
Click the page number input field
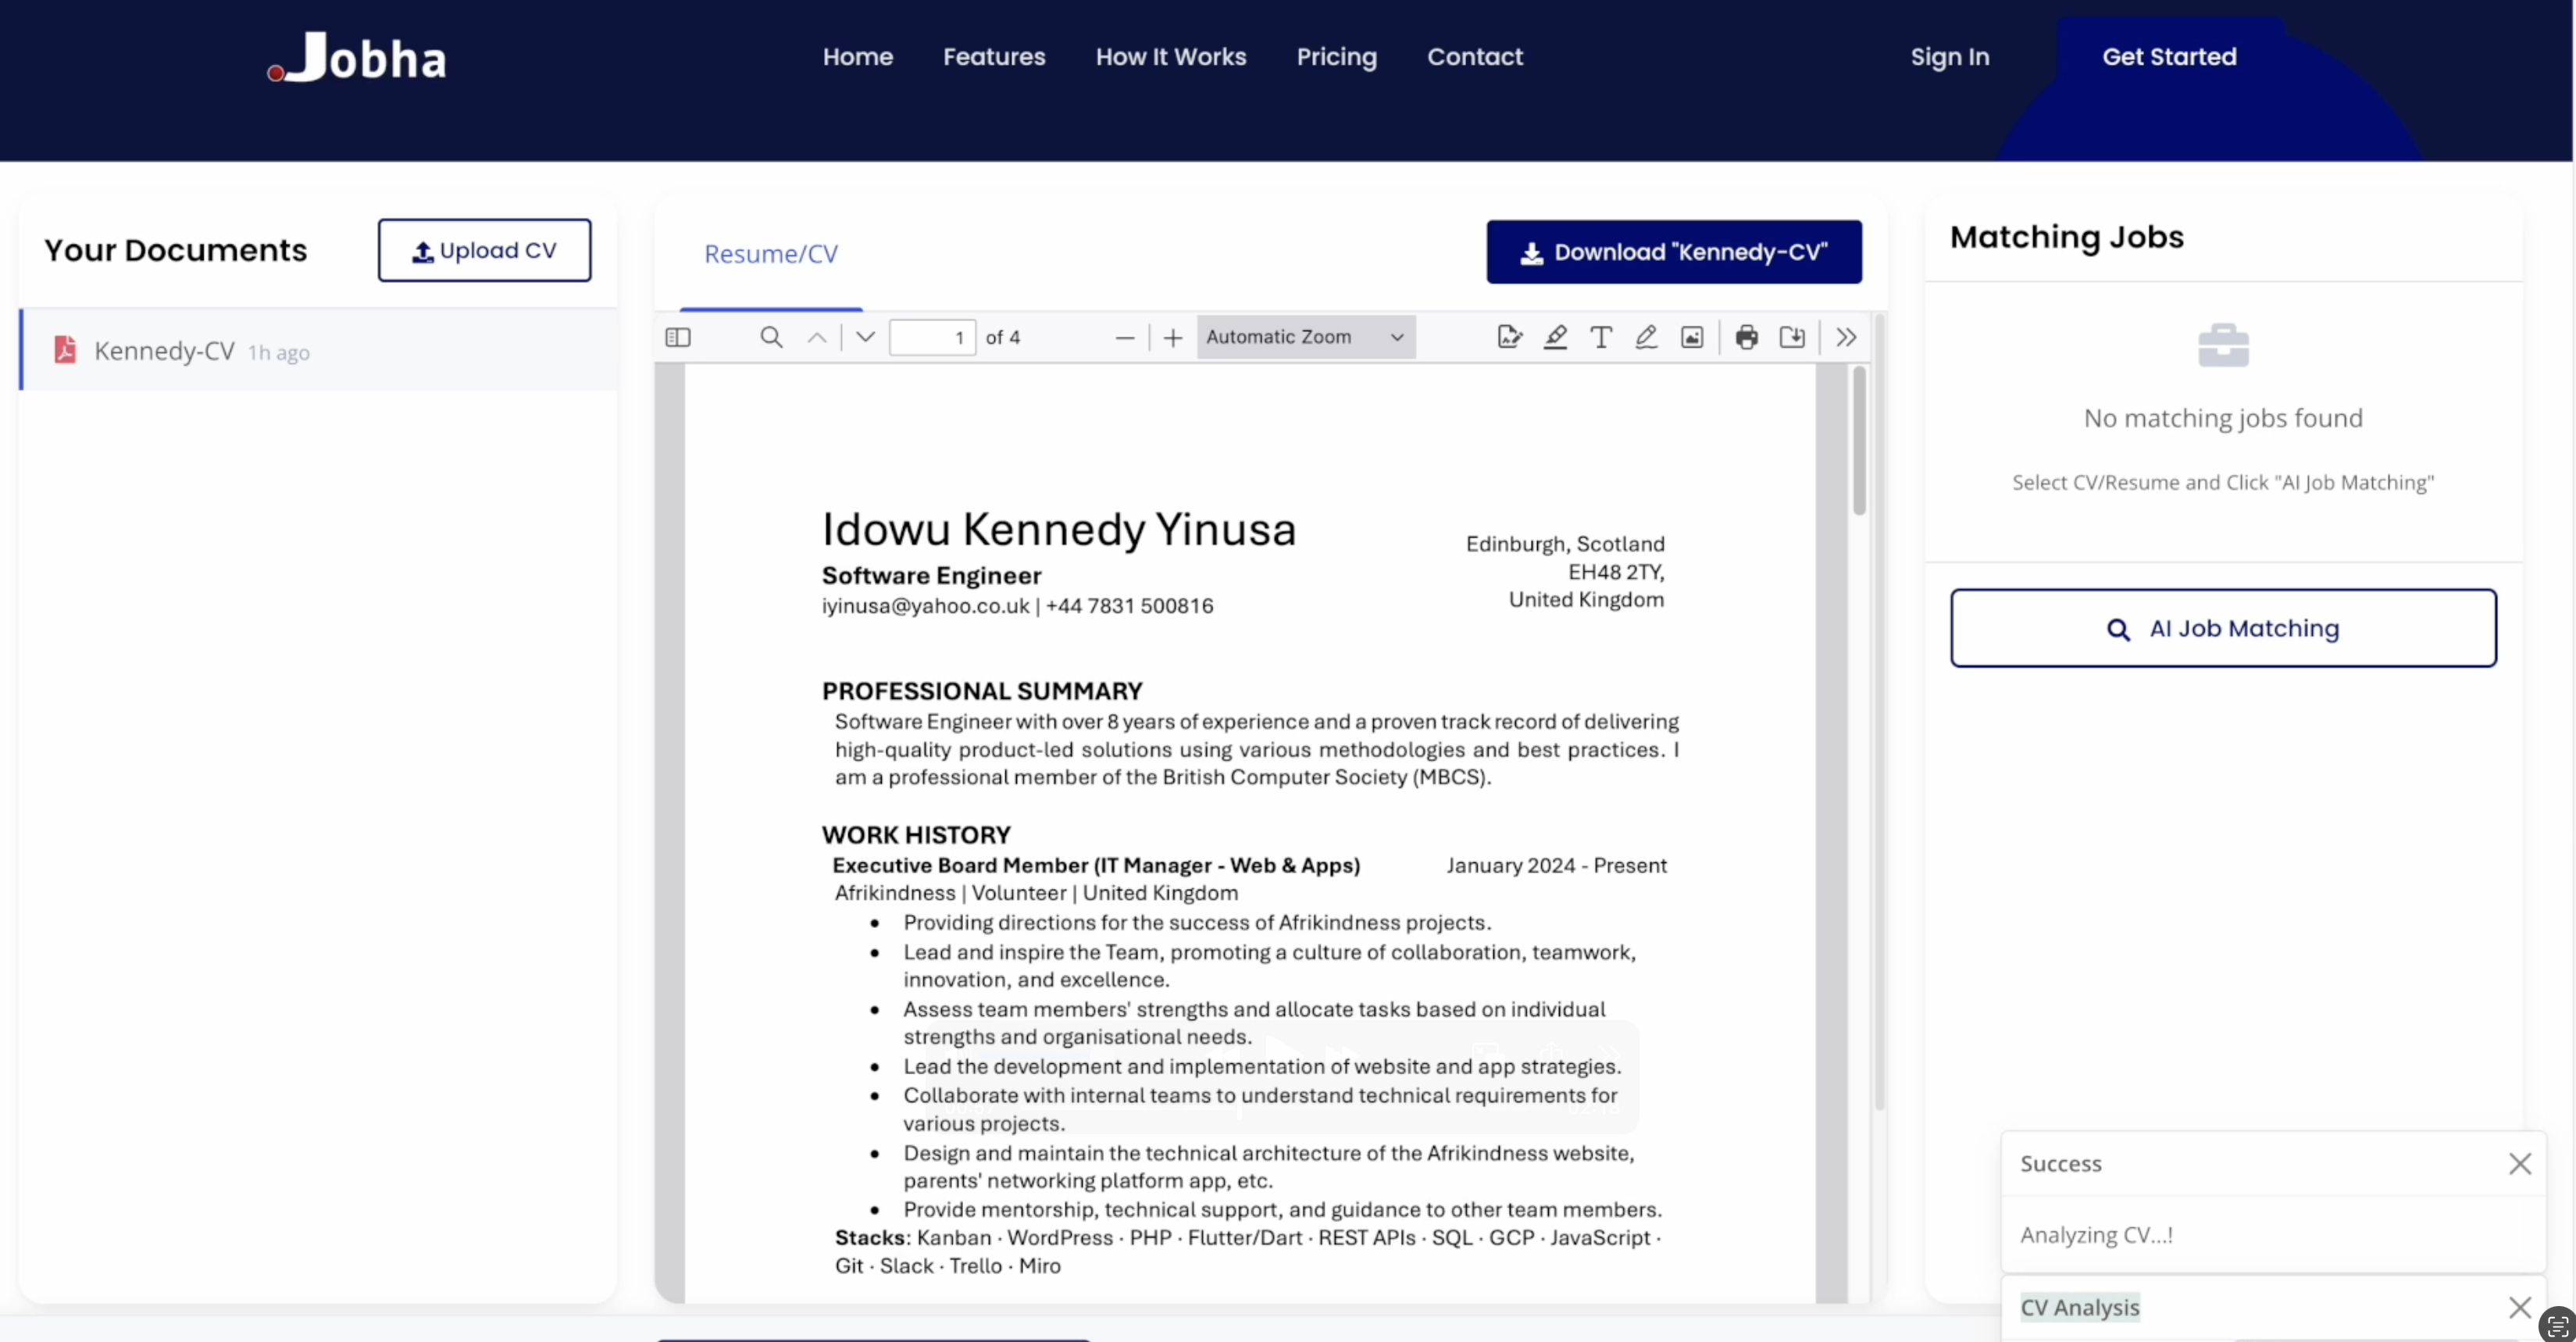click(x=932, y=337)
